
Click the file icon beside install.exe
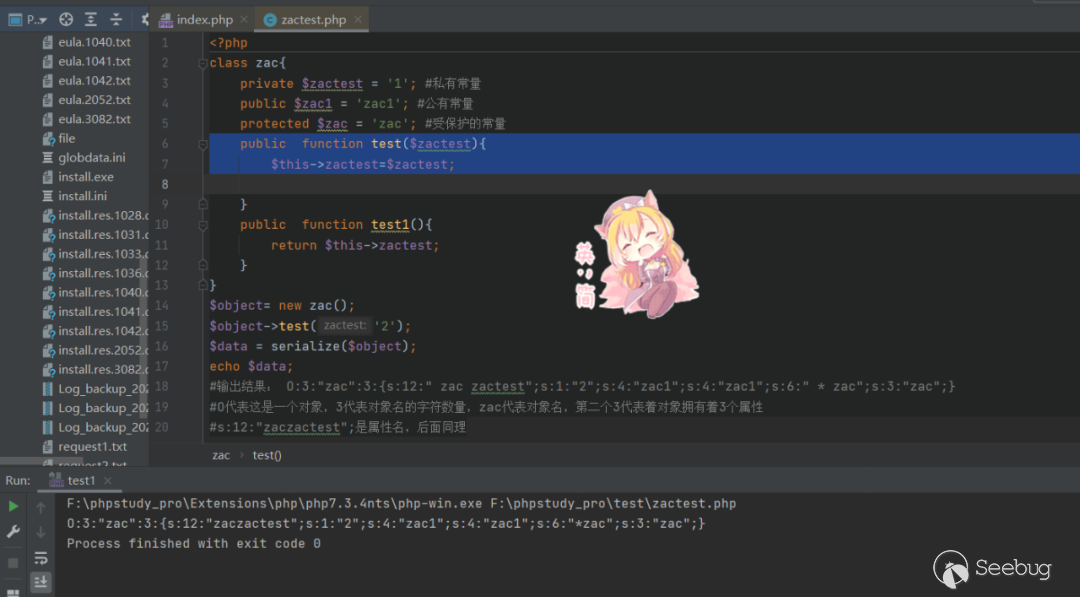point(48,177)
